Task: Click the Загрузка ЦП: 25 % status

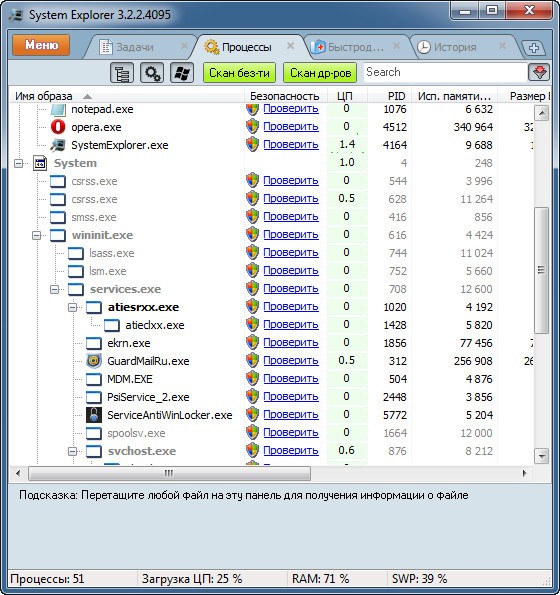Action: [x=192, y=579]
